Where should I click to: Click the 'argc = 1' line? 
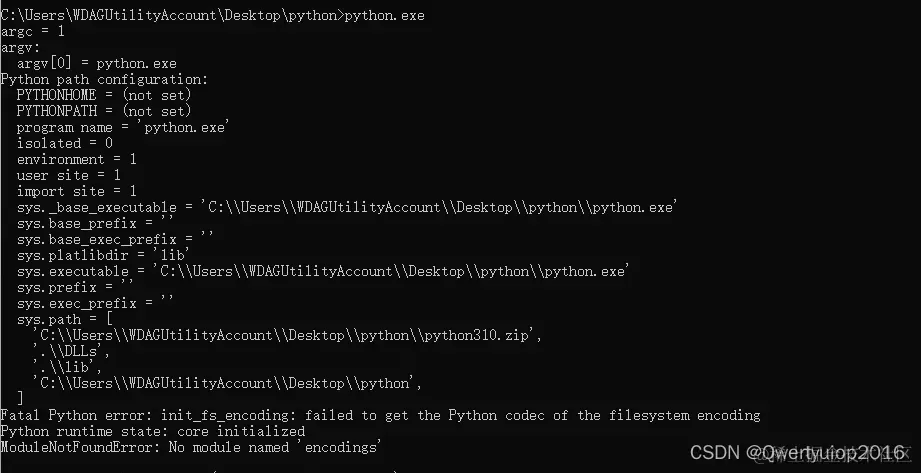32,32
